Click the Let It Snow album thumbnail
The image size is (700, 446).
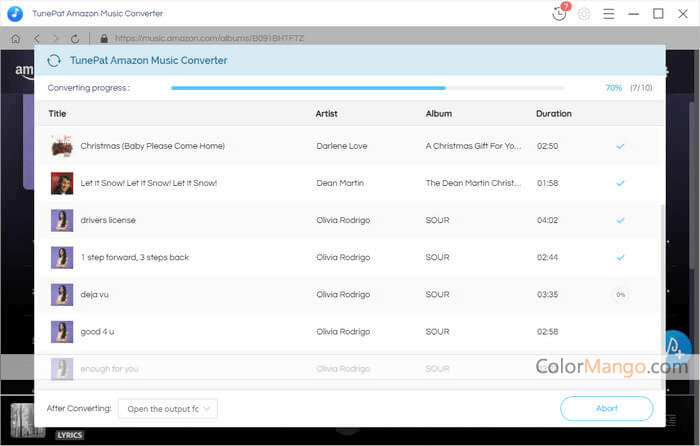coord(62,183)
